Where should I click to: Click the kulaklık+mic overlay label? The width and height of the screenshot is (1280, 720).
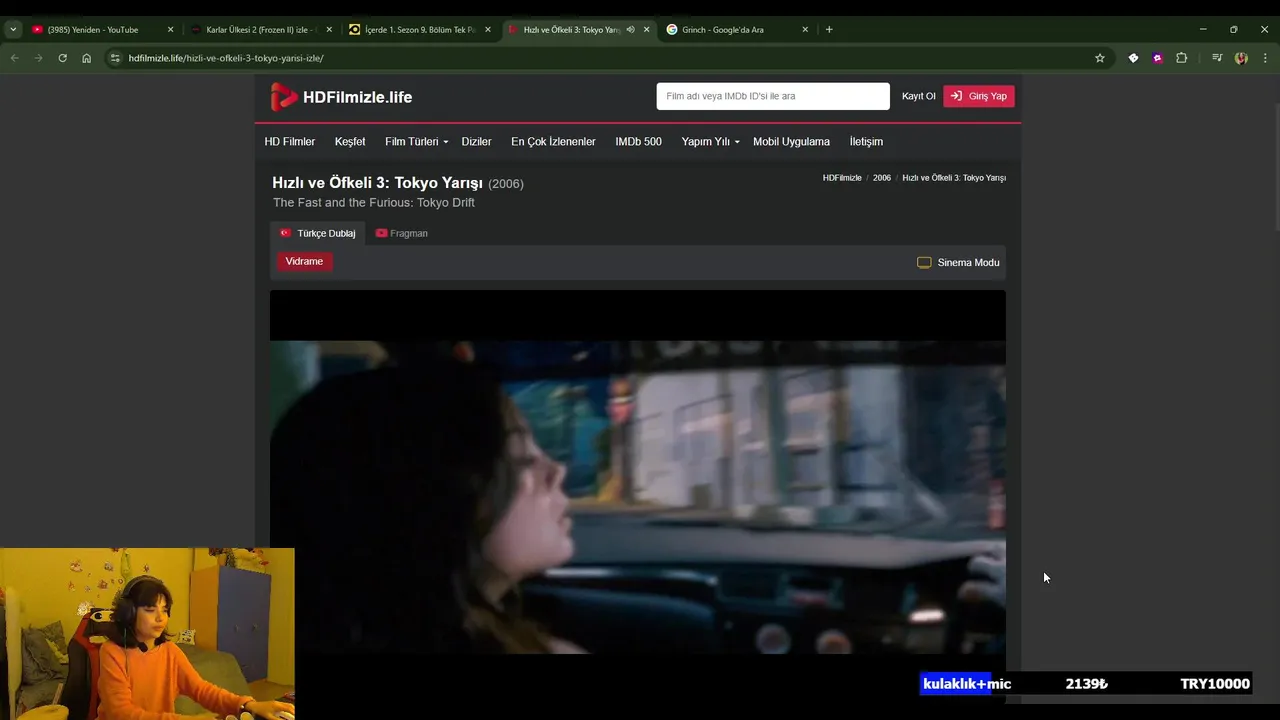click(x=966, y=684)
